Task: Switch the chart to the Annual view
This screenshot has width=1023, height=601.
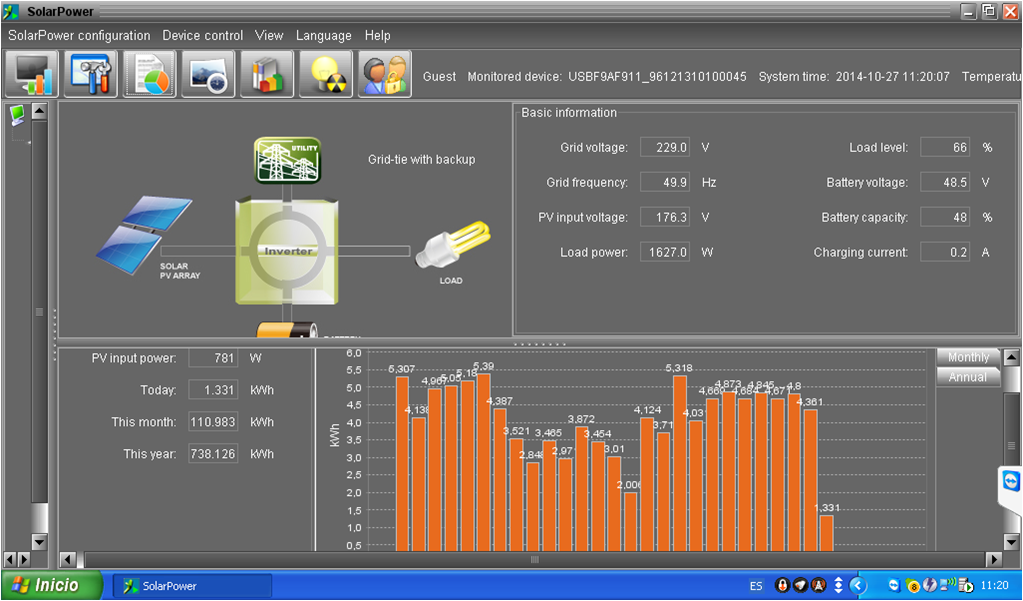Action: tap(968, 377)
